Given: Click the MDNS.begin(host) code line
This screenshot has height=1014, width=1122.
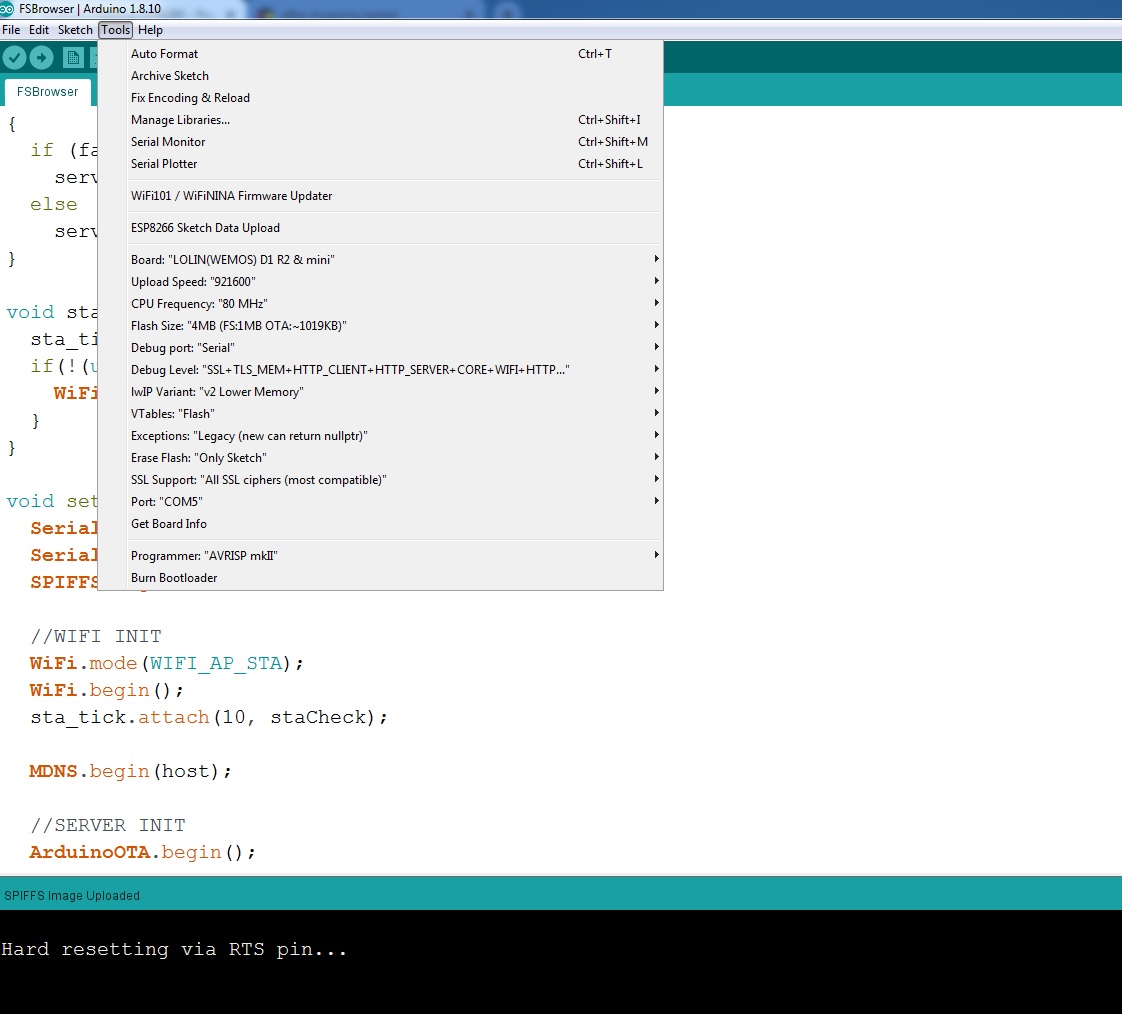Looking at the screenshot, I should coord(131,771).
